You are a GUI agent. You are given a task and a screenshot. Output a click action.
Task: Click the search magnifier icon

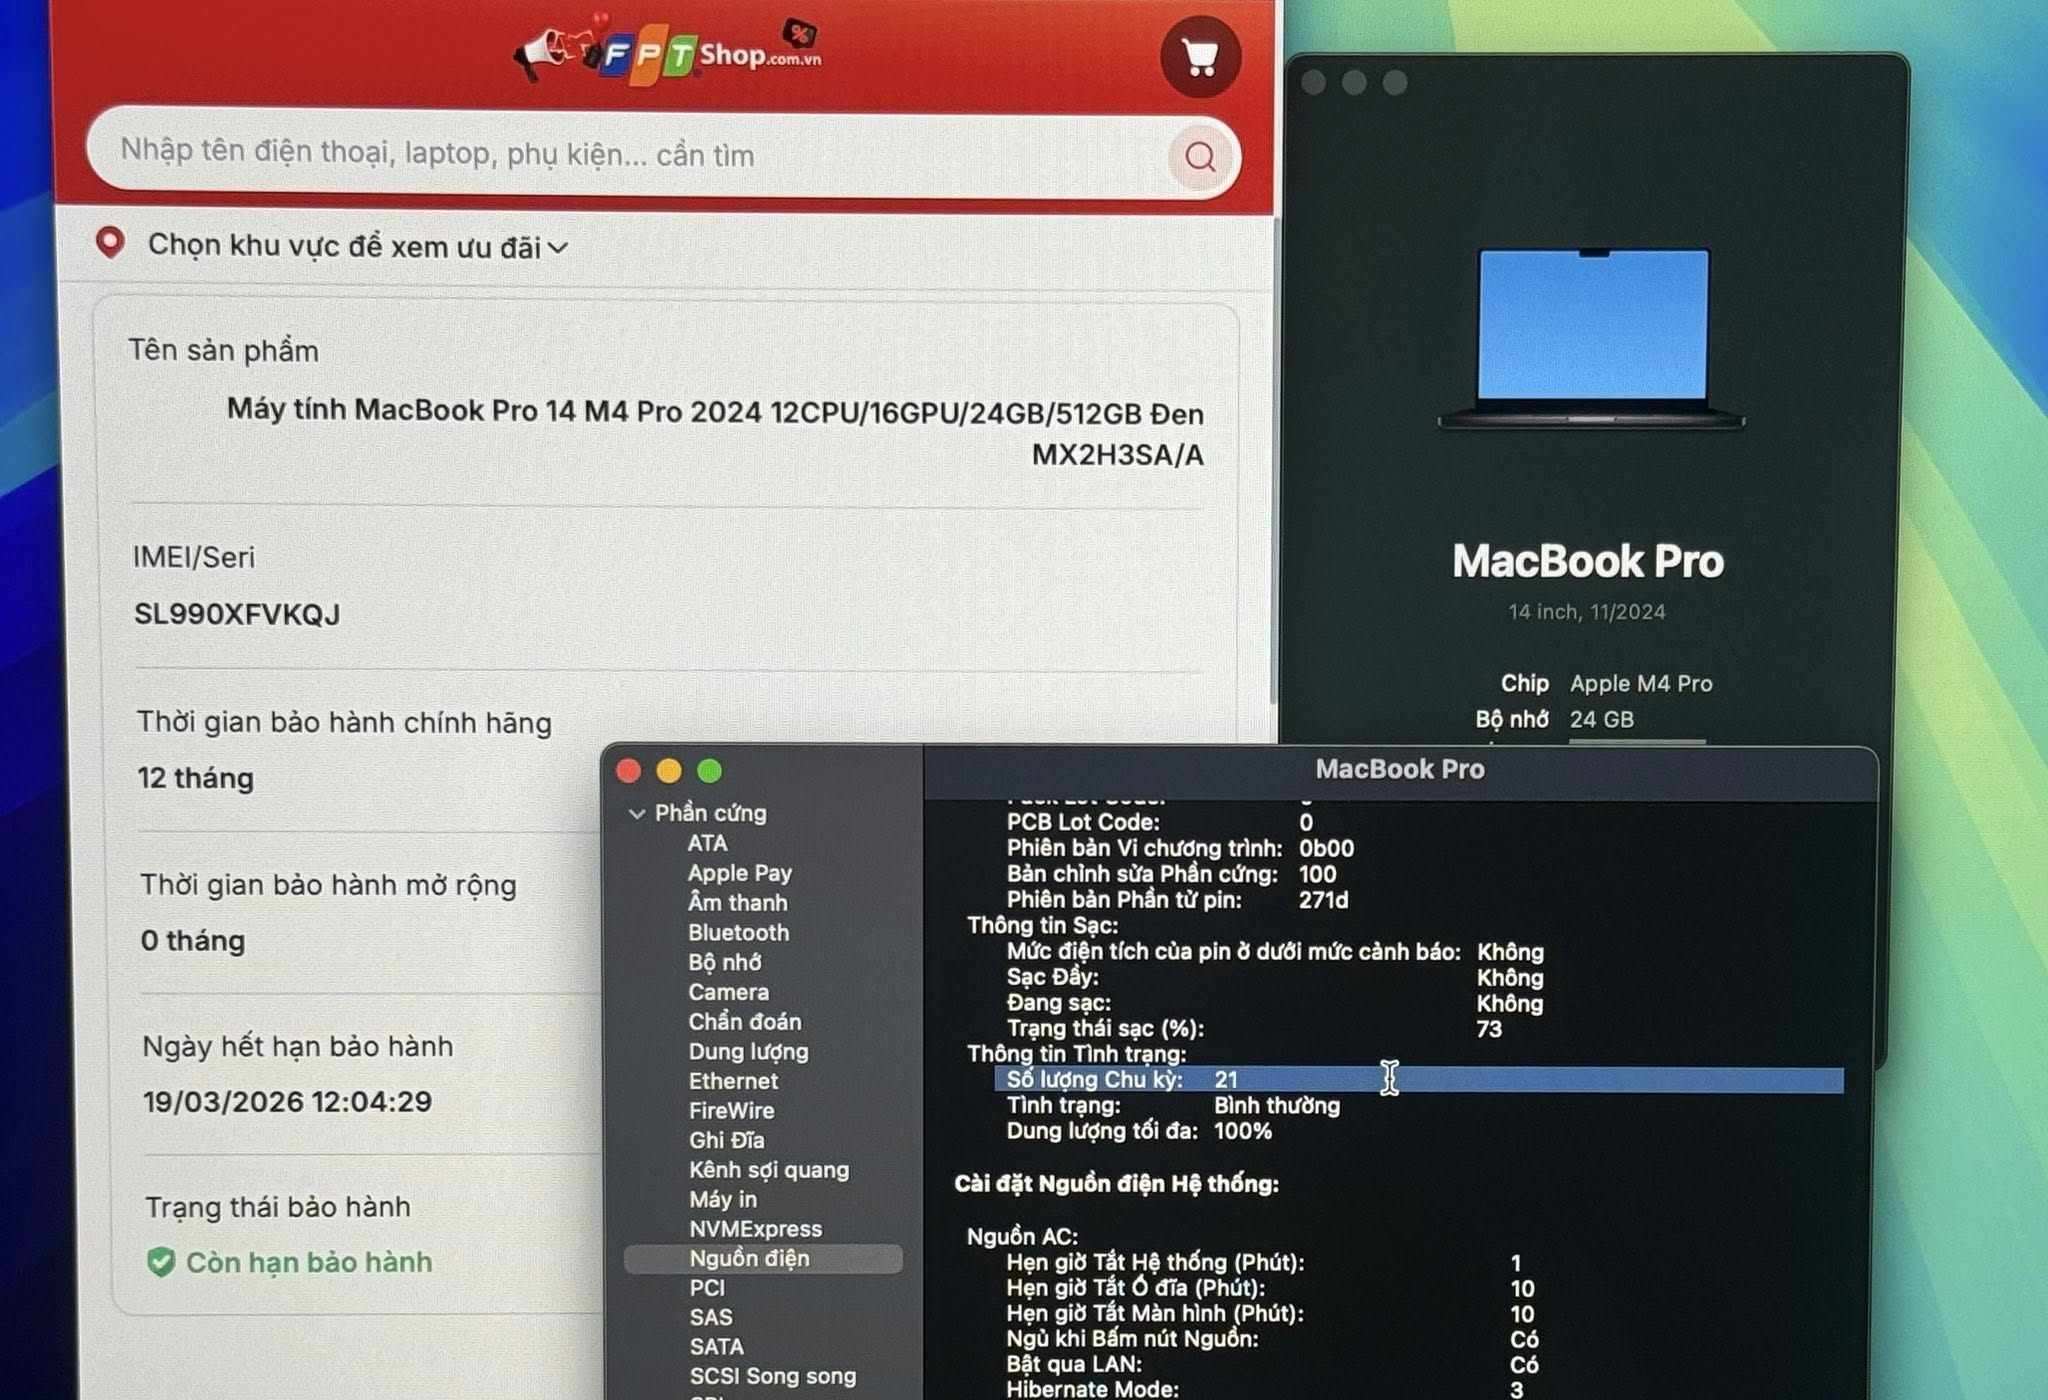(x=1200, y=156)
